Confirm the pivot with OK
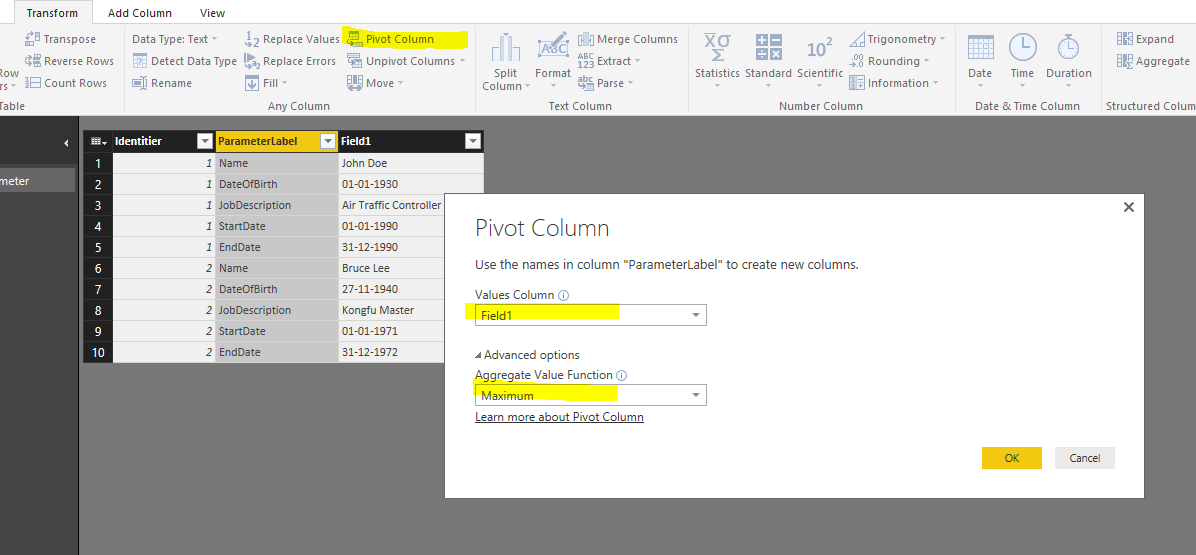Screen dimensions: 1196x555 (x=1011, y=457)
